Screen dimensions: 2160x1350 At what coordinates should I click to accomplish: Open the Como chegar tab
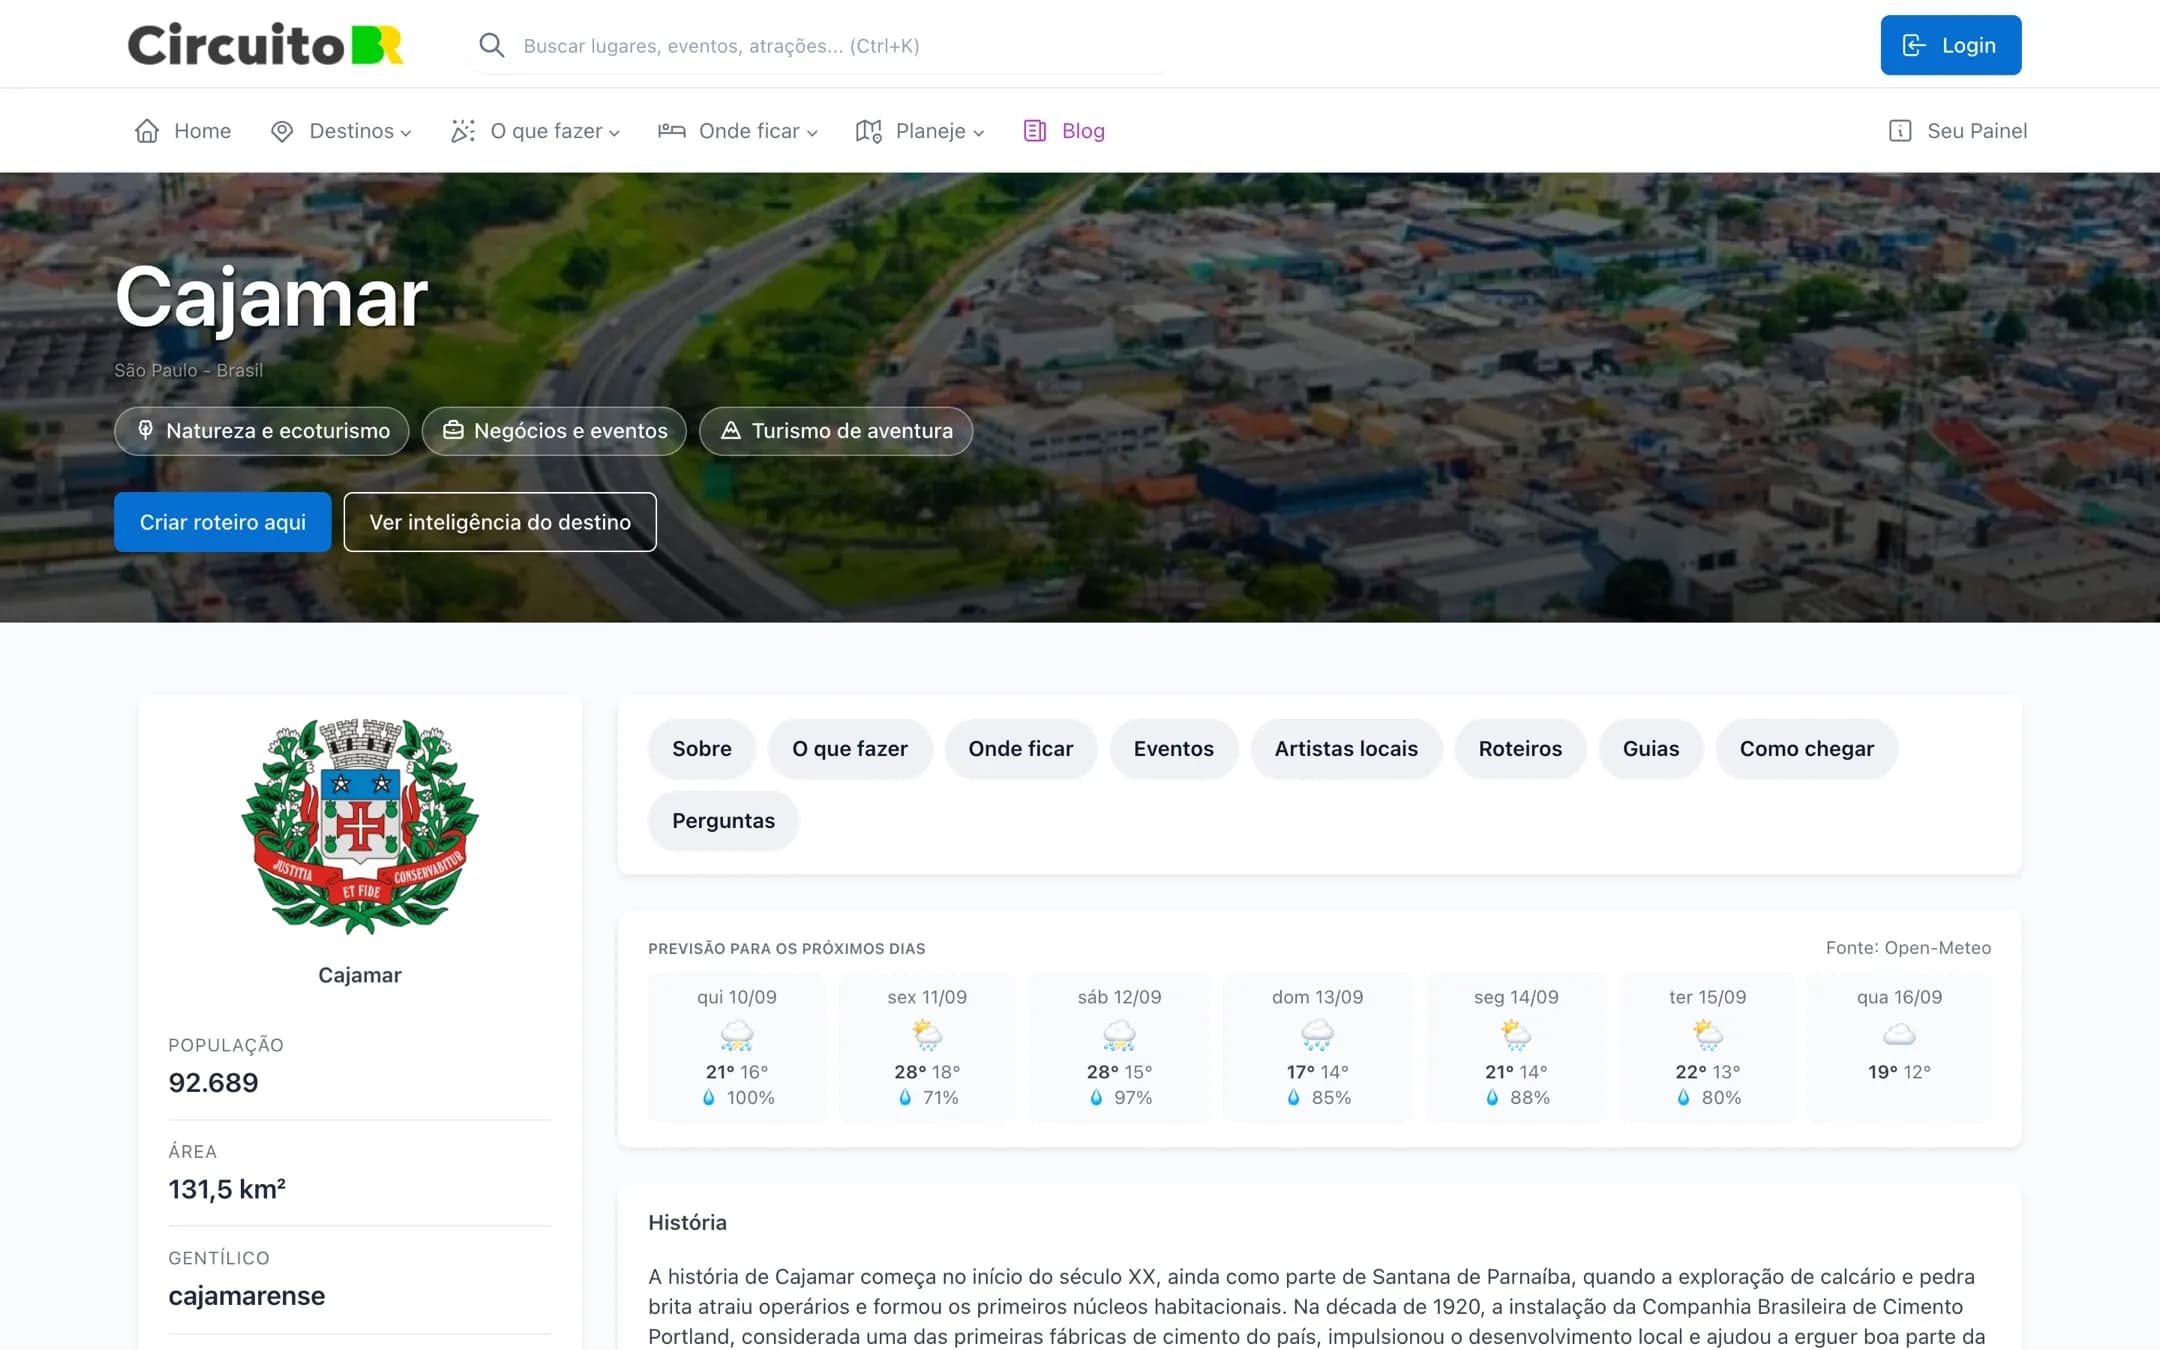(x=1807, y=749)
